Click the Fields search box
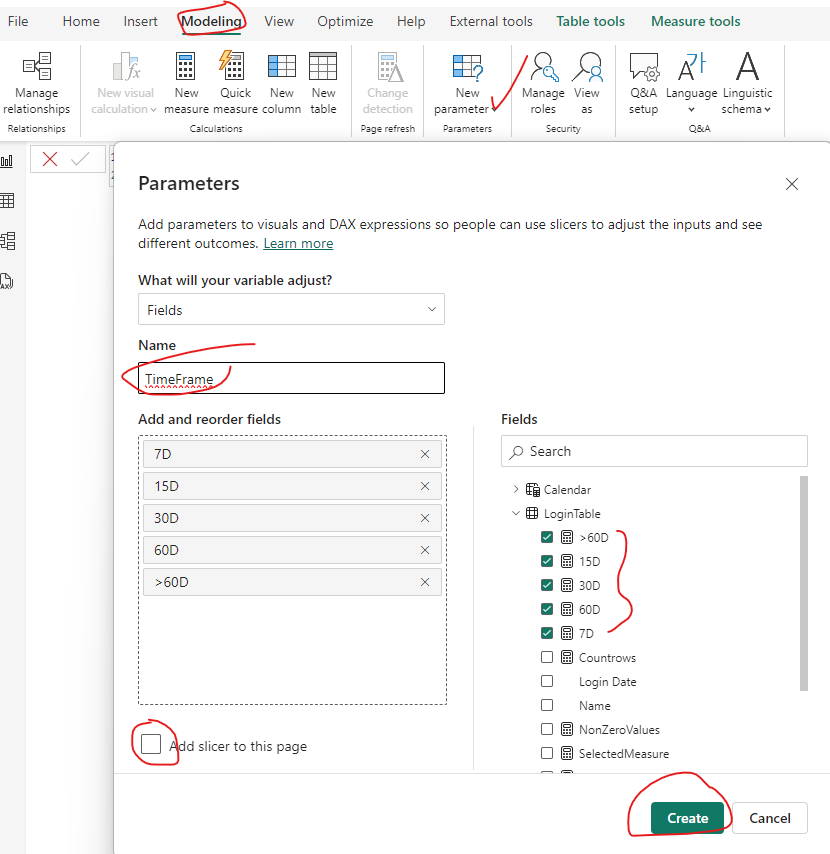 point(654,451)
